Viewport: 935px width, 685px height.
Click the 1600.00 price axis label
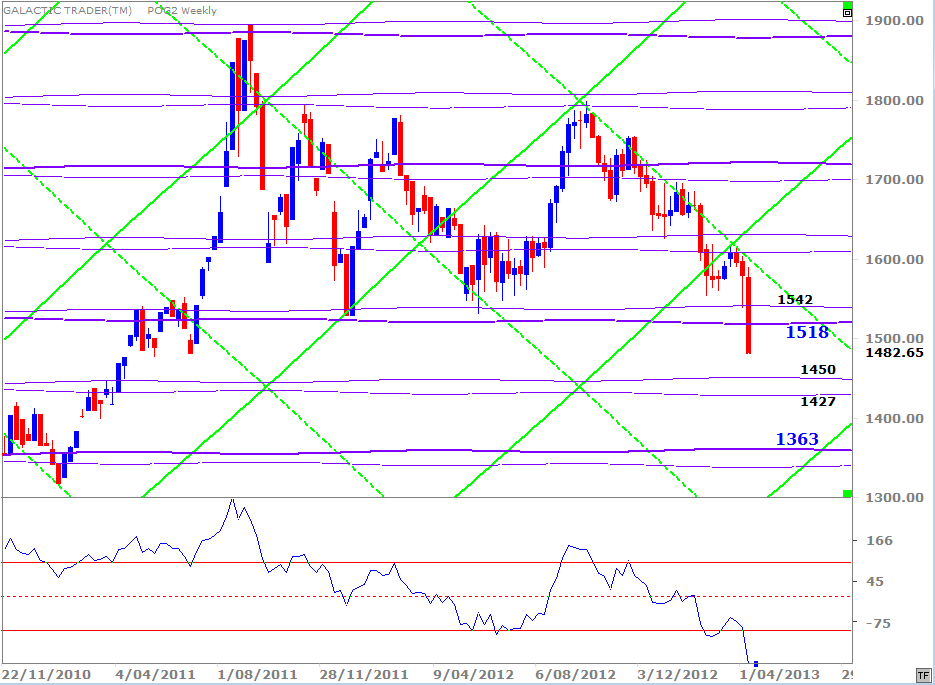tap(894, 259)
